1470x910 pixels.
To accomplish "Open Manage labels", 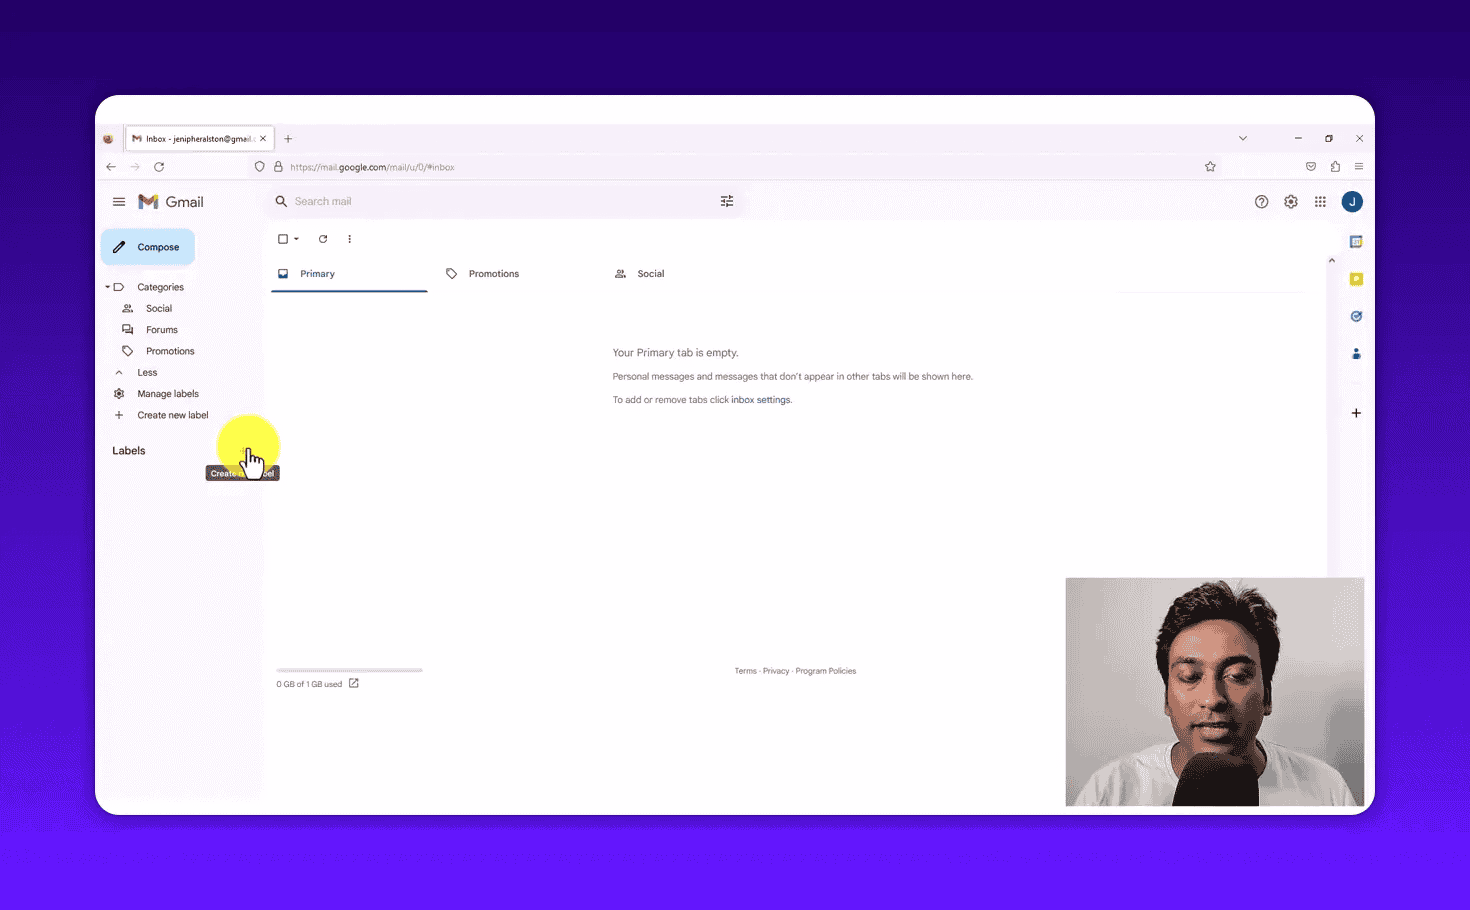I will 168,394.
